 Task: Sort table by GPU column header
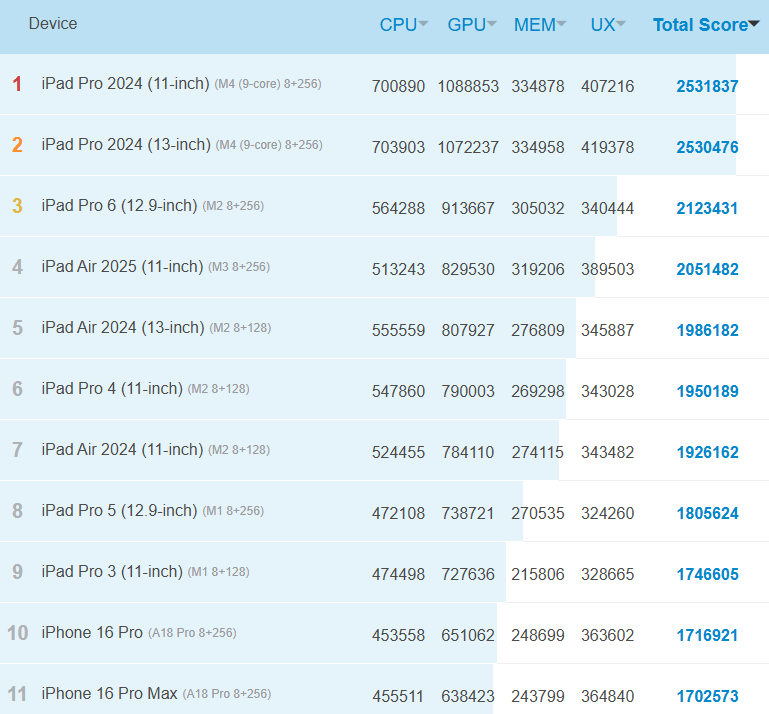click(x=471, y=25)
